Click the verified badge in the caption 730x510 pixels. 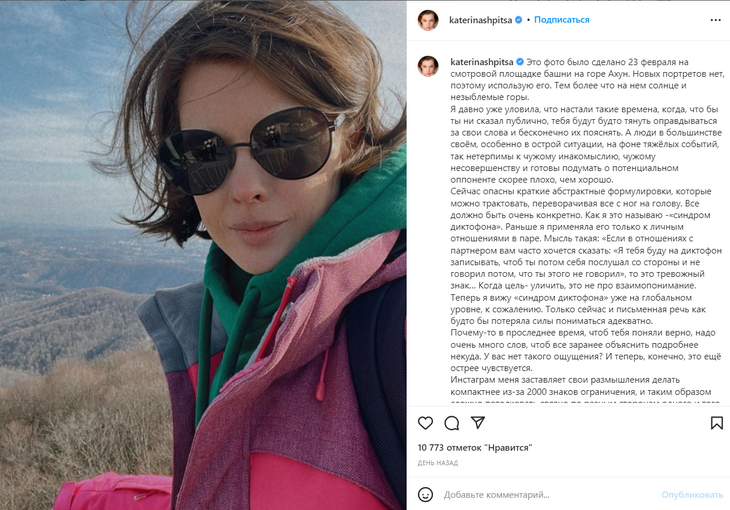click(520, 62)
